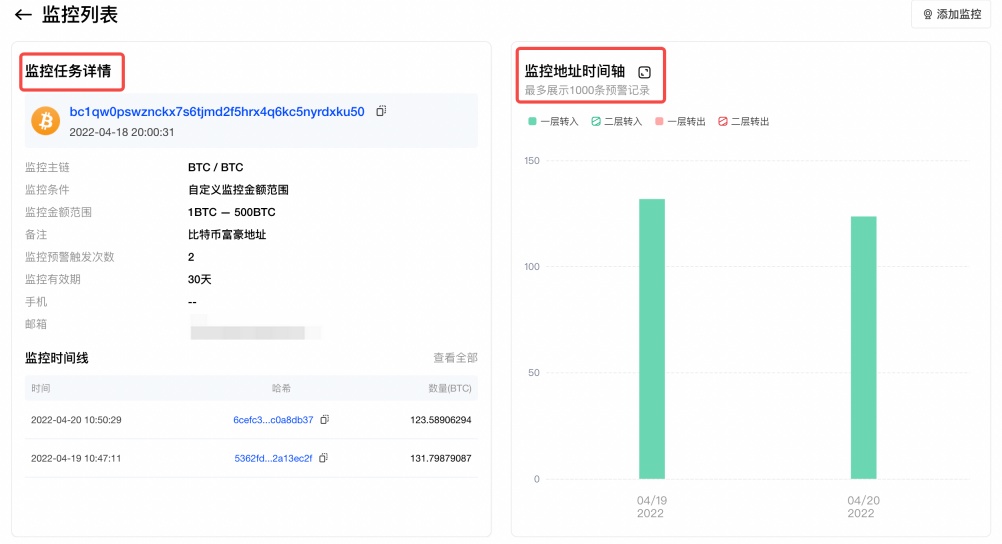
Task: Click 查看全部 to view all records
Action: [x=455, y=358]
